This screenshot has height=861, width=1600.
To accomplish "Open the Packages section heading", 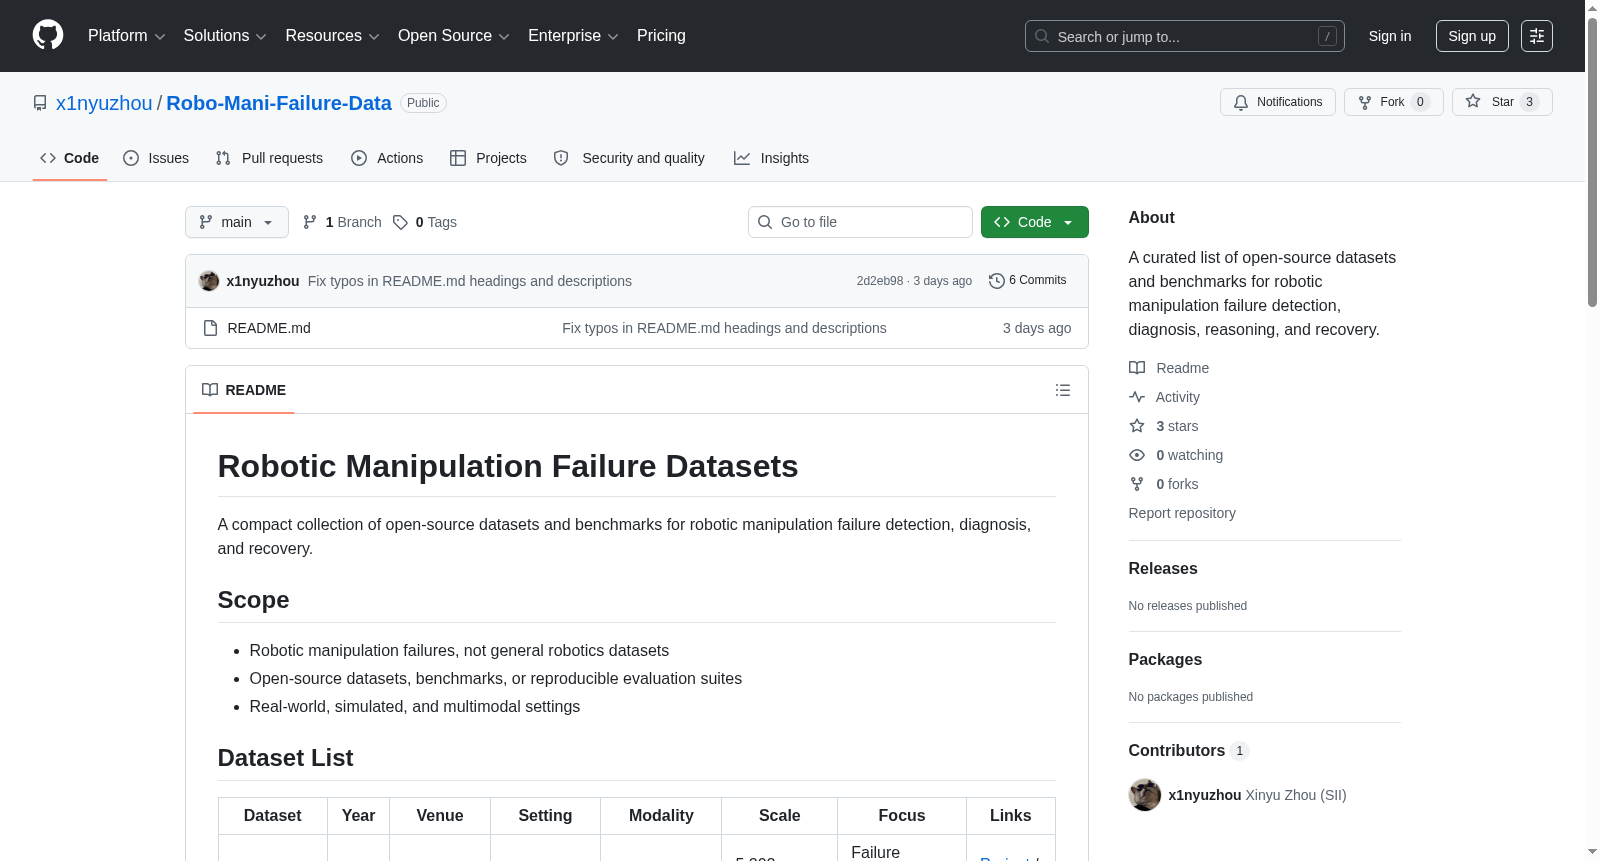I will [1165, 659].
